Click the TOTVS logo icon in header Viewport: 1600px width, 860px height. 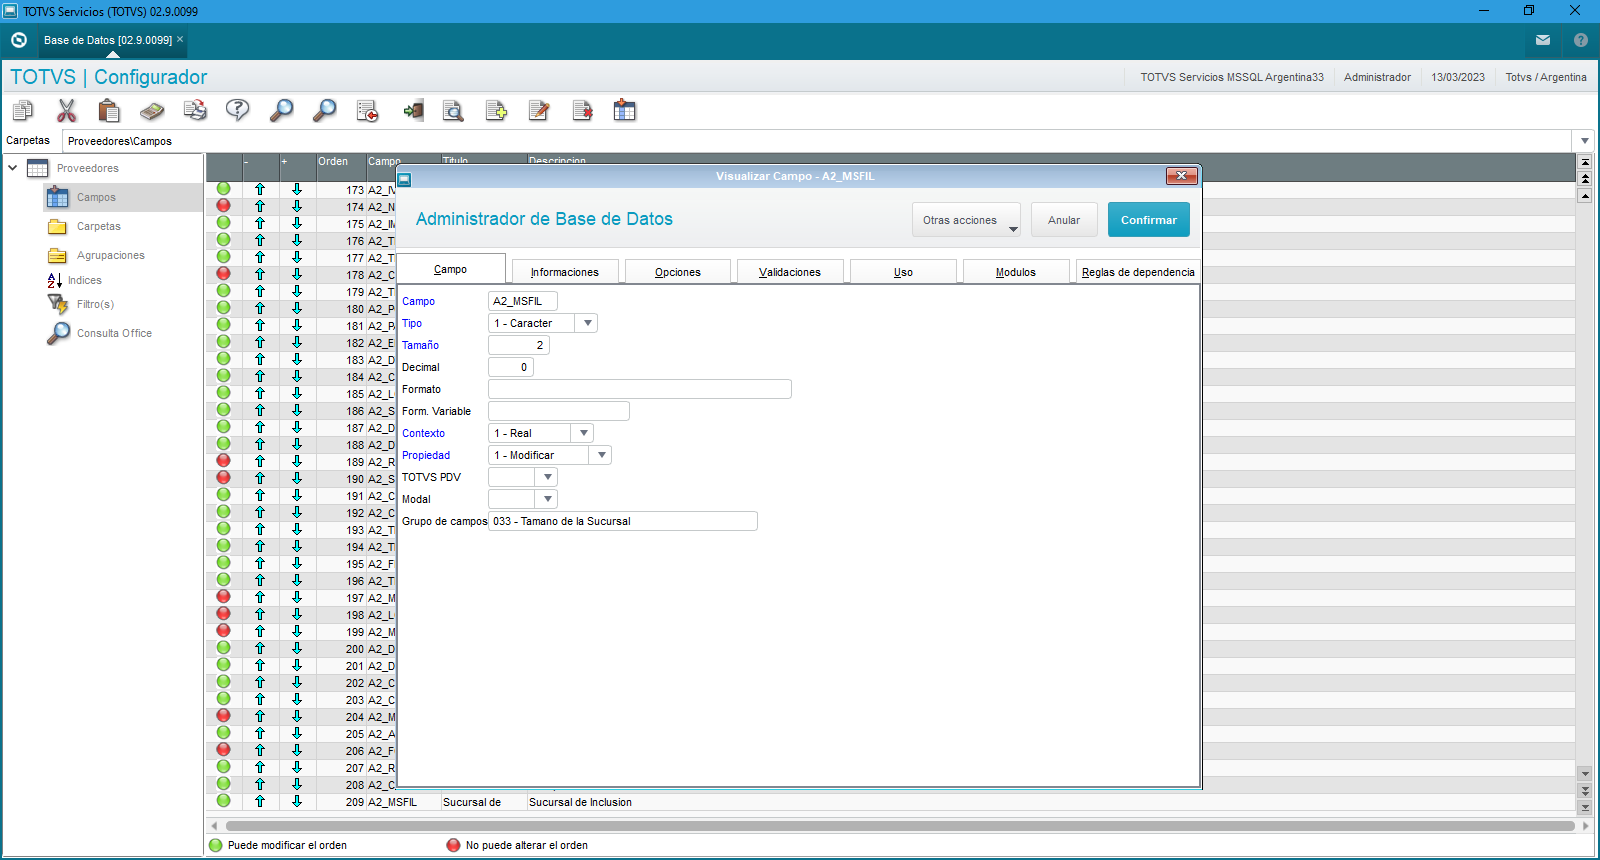[x=19, y=40]
